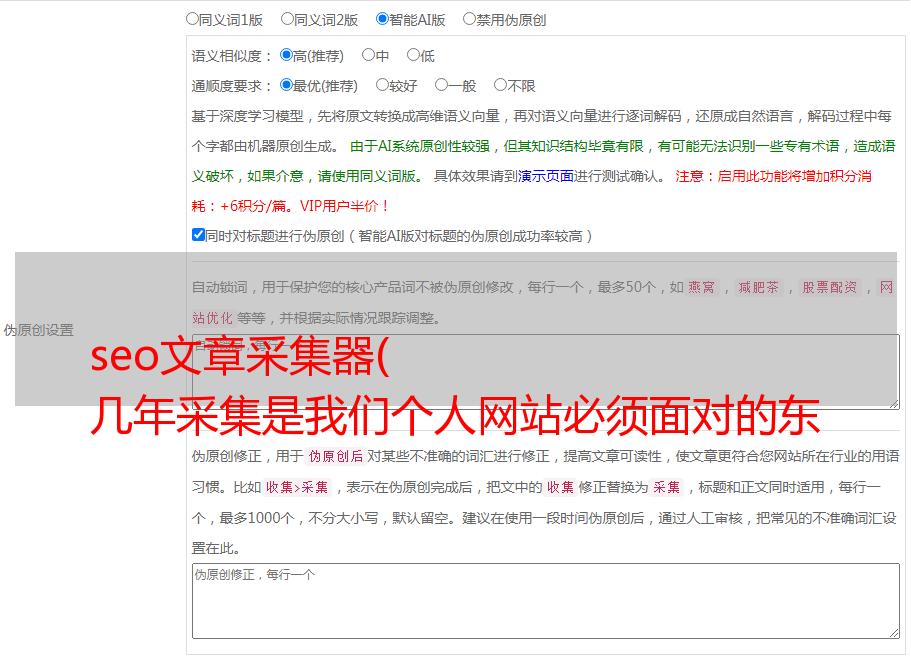The height and width of the screenshot is (658, 911).
Task: Open the 演示页面 link
Action: click(x=546, y=176)
